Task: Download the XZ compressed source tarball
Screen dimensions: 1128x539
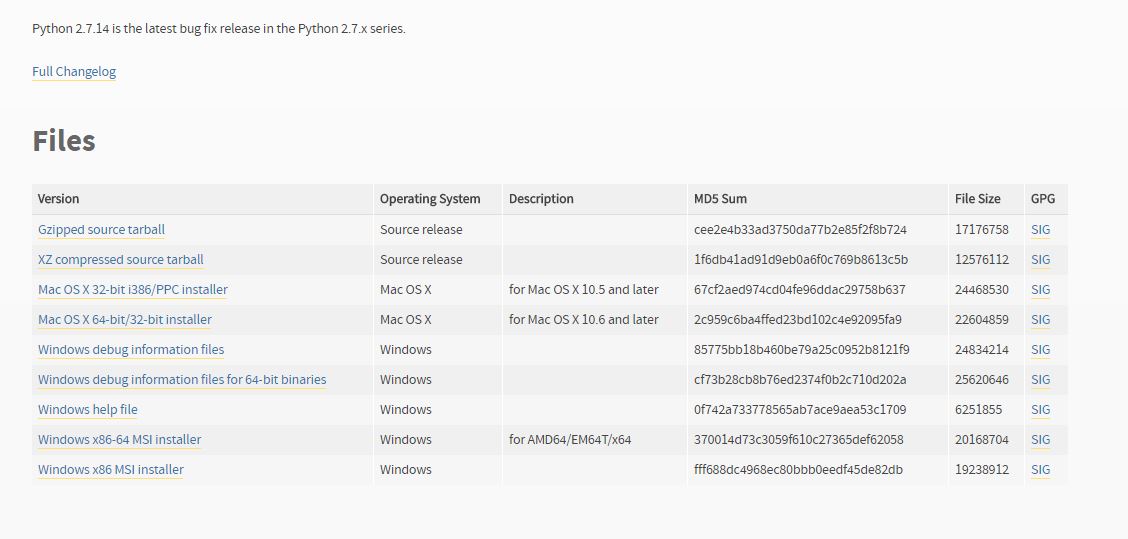Action: pyautogui.click(x=121, y=260)
